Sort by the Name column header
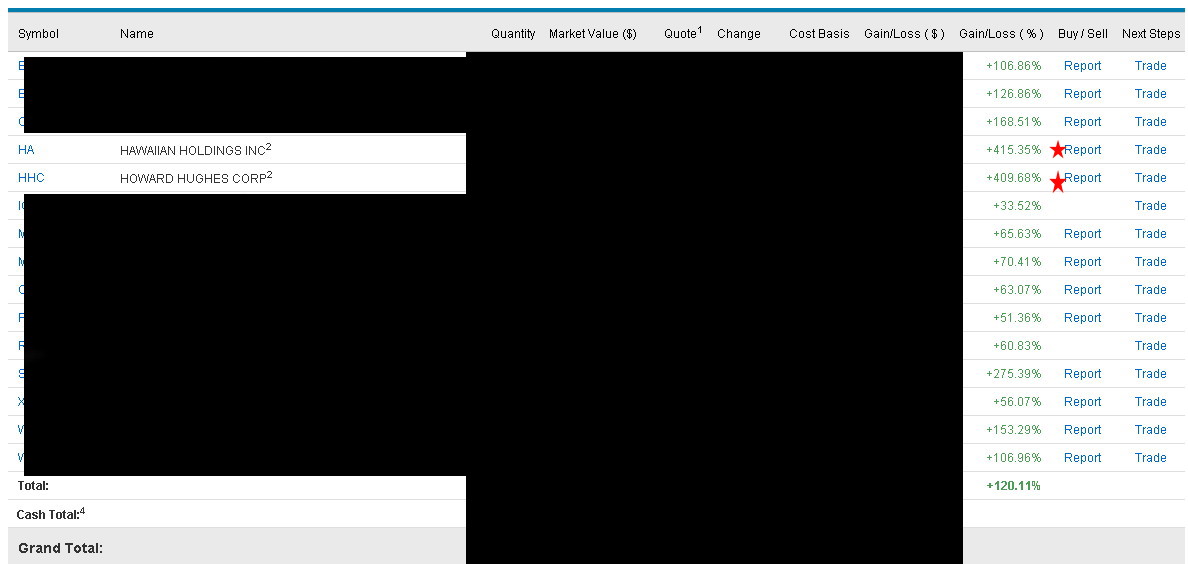The height and width of the screenshot is (564, 1188). tap(137, 34)
